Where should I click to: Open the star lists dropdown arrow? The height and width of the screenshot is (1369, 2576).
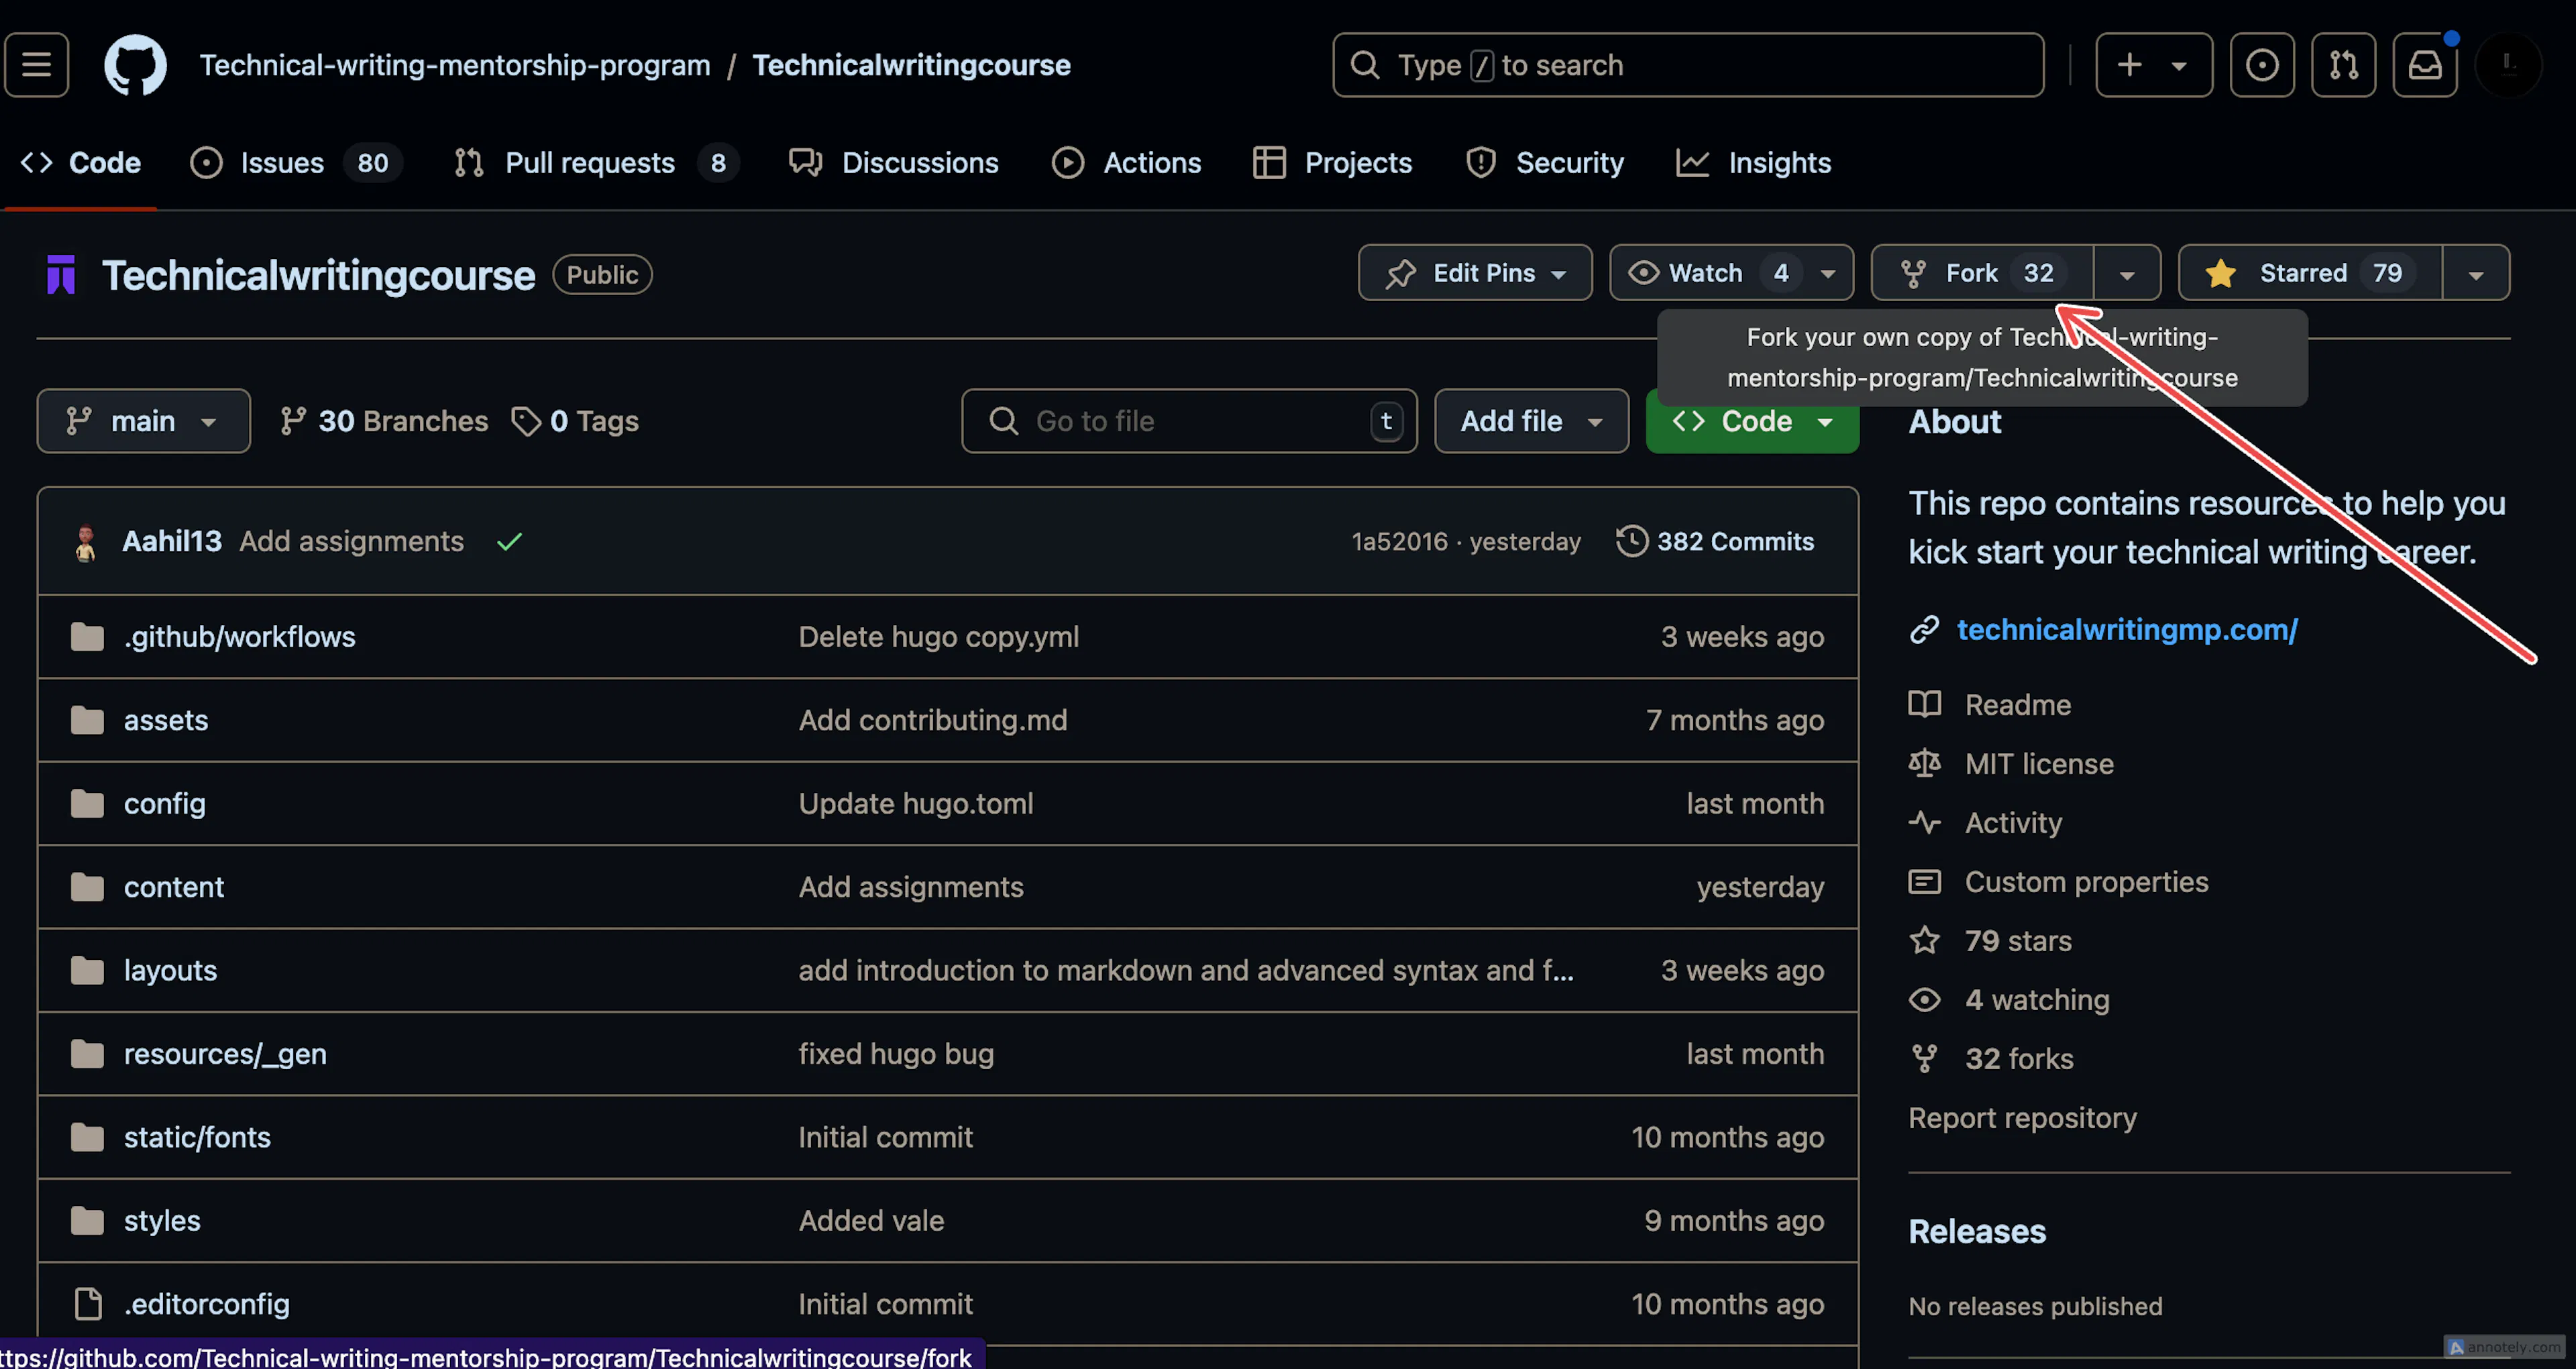tap(2476, 273)
